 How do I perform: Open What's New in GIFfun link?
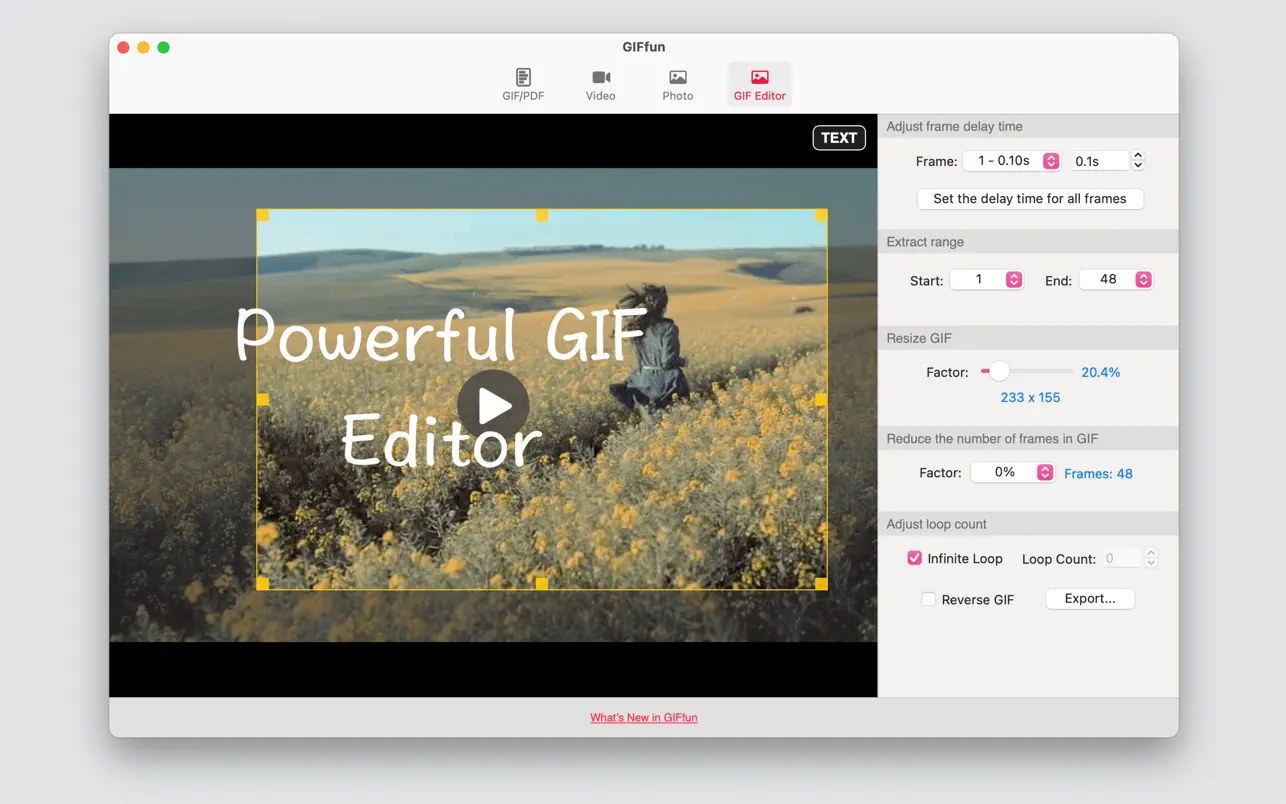[644, 718]
